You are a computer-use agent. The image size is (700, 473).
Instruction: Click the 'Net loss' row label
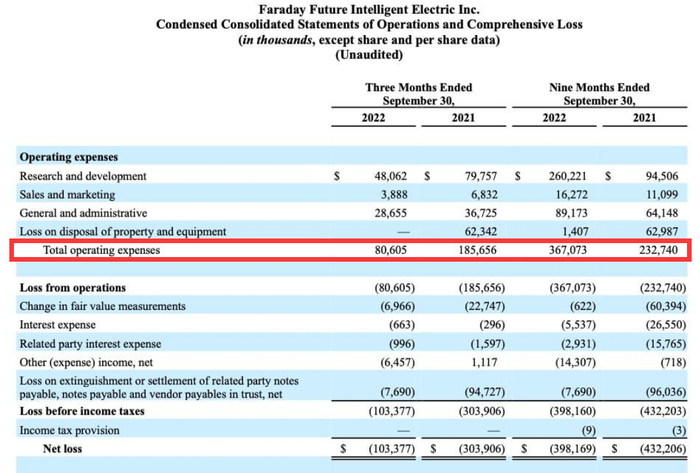pyautogui.click(x=62, y=449)
